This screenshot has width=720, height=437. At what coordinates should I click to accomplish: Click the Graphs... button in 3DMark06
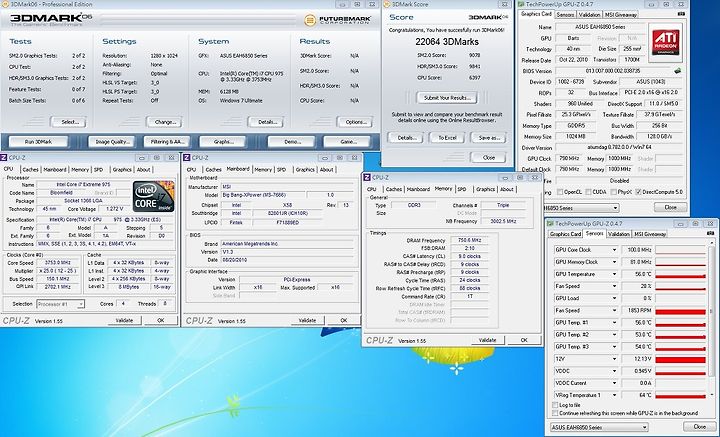coord(223,142)
